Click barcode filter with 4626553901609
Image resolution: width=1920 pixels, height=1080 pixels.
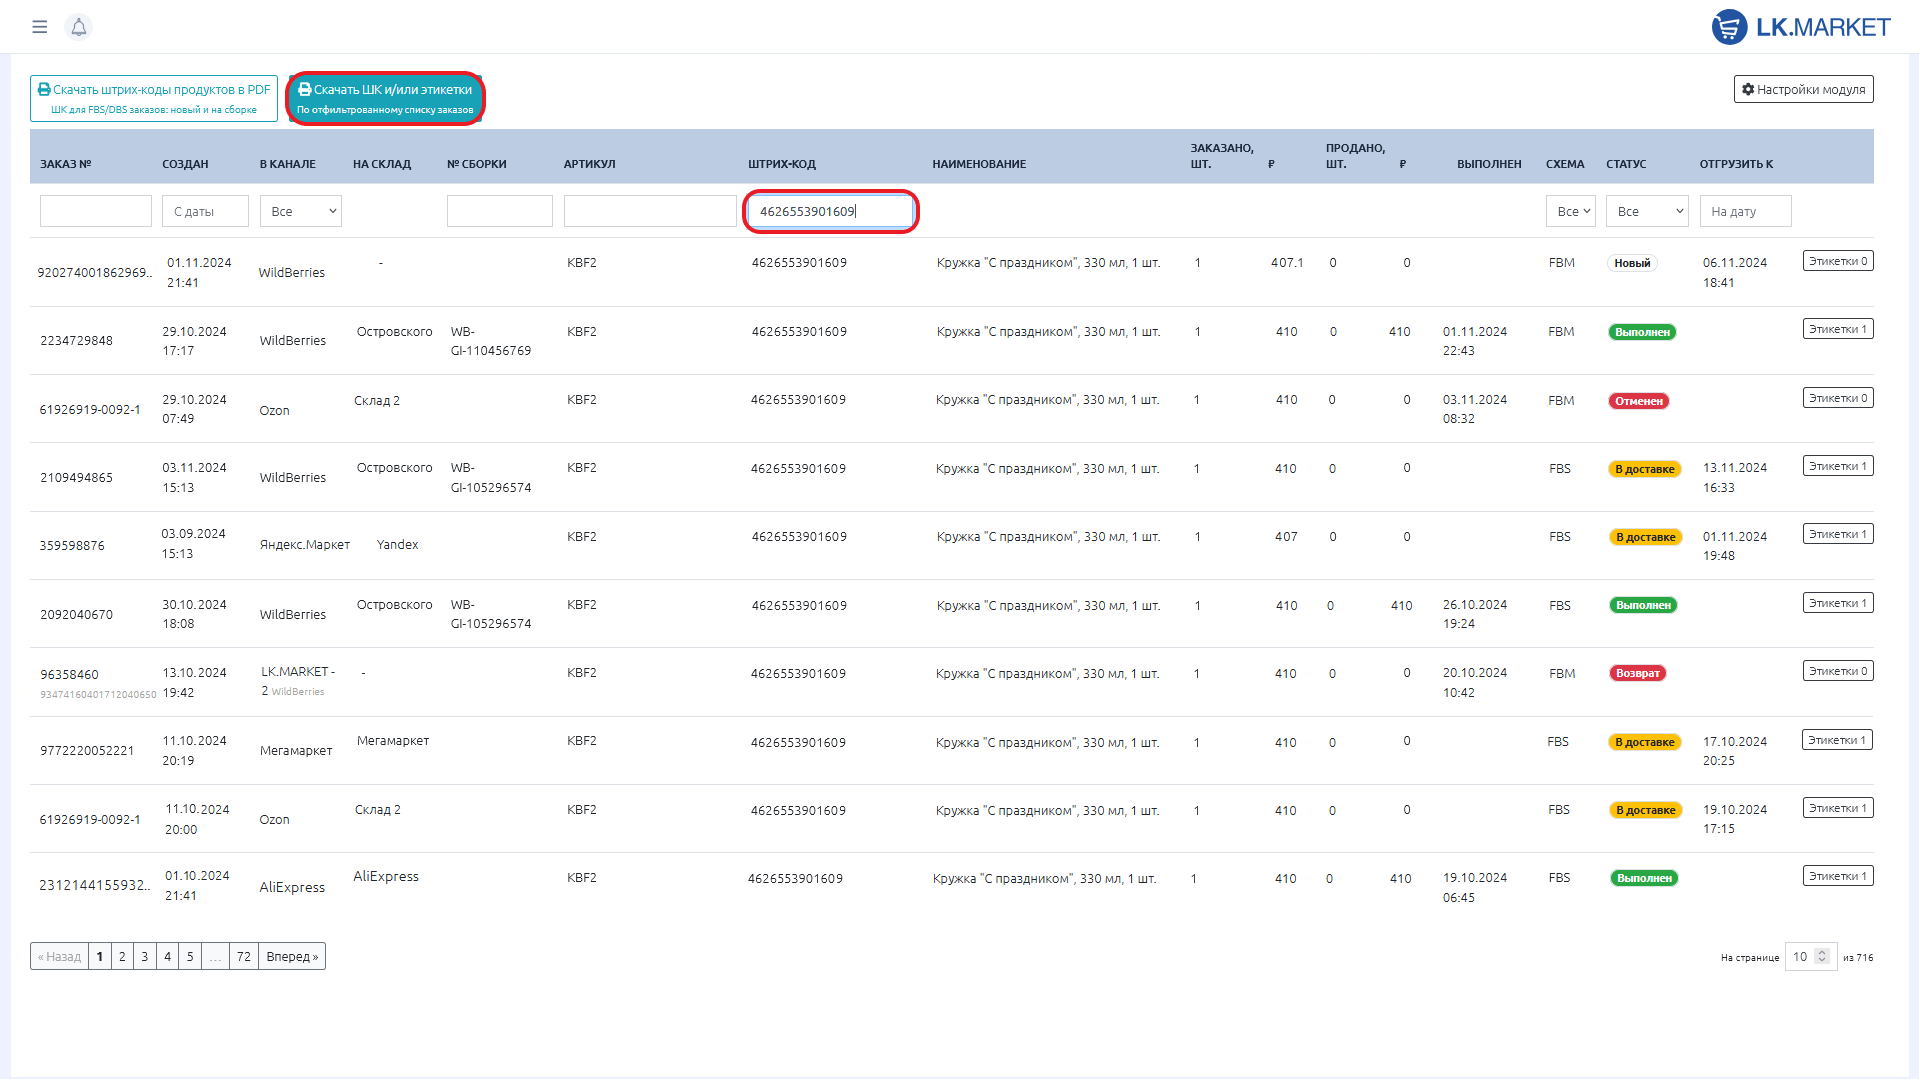tap(830, 211)
